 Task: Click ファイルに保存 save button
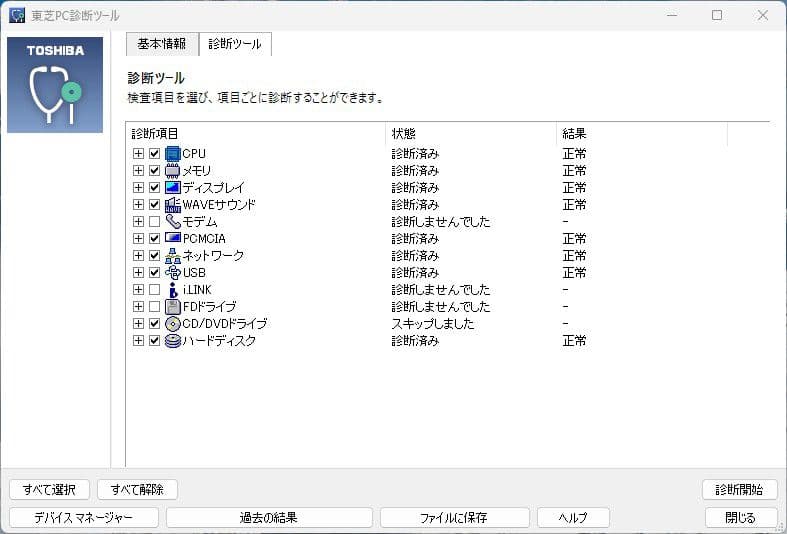point(454,517)
